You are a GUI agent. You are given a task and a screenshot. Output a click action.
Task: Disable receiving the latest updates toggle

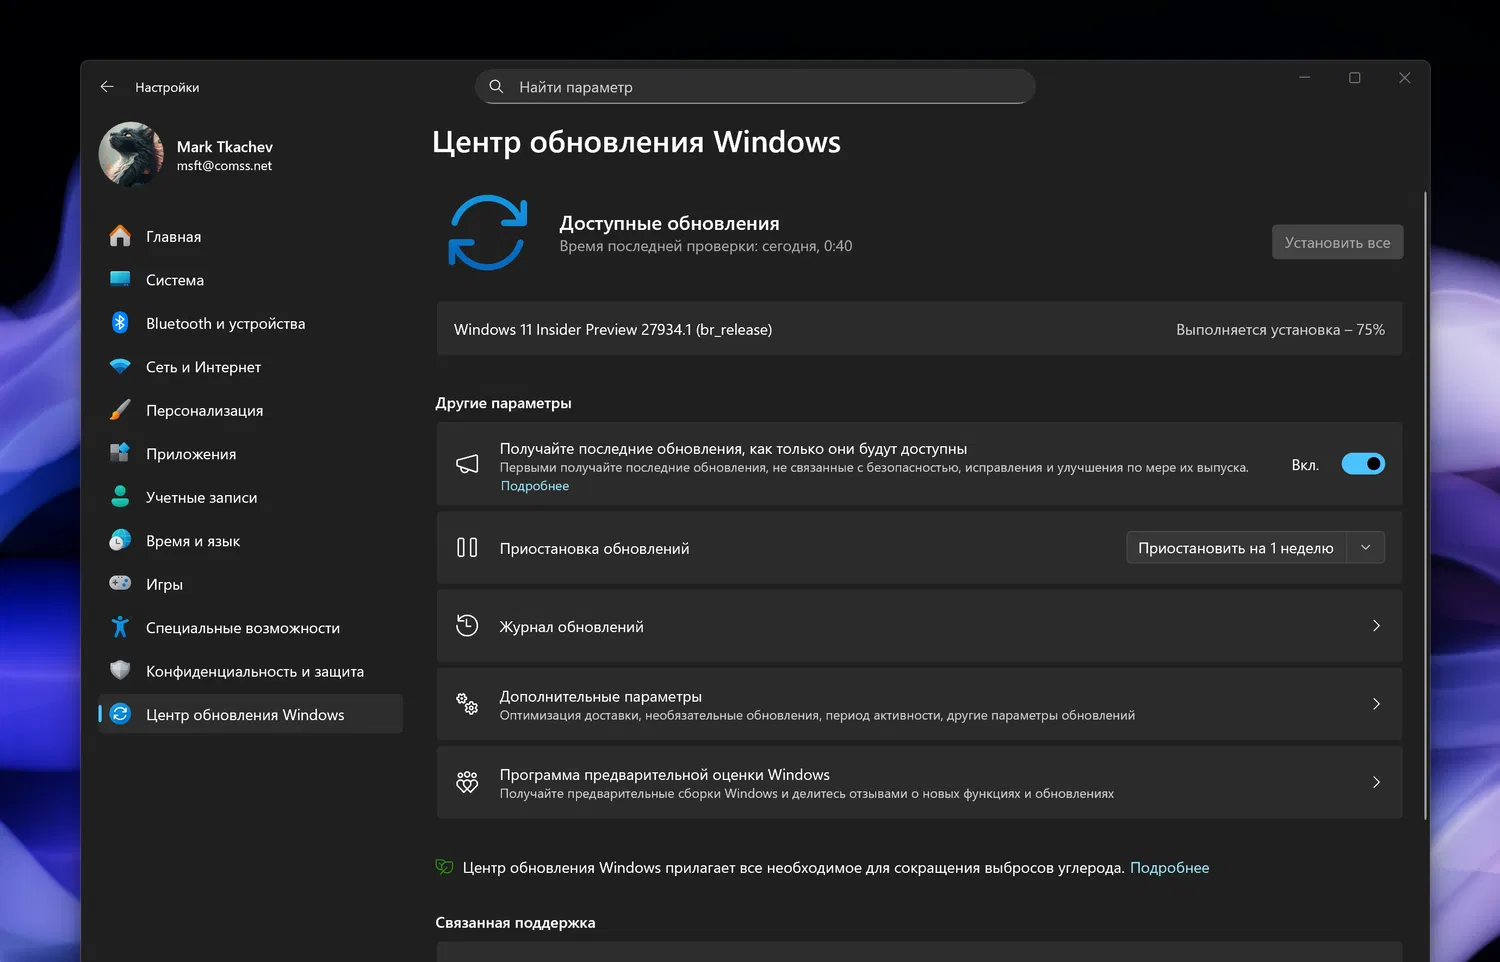[1363, 463]
